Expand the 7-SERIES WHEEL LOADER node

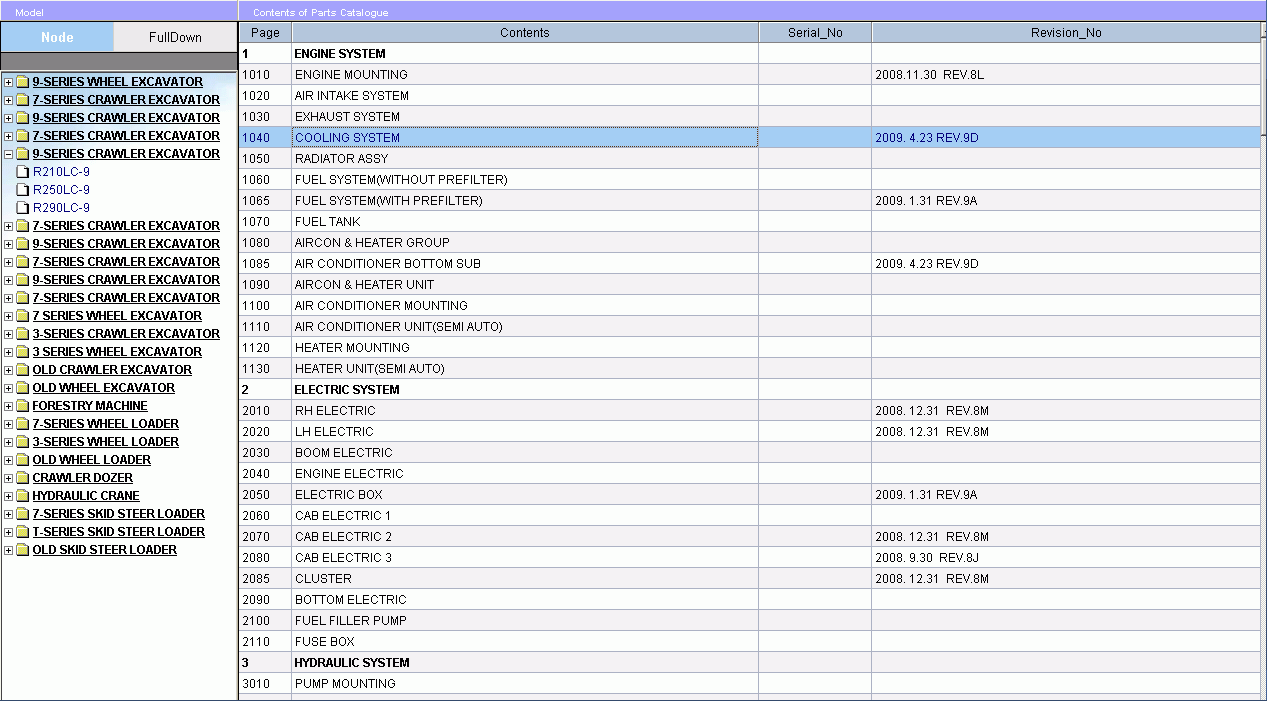9,424
